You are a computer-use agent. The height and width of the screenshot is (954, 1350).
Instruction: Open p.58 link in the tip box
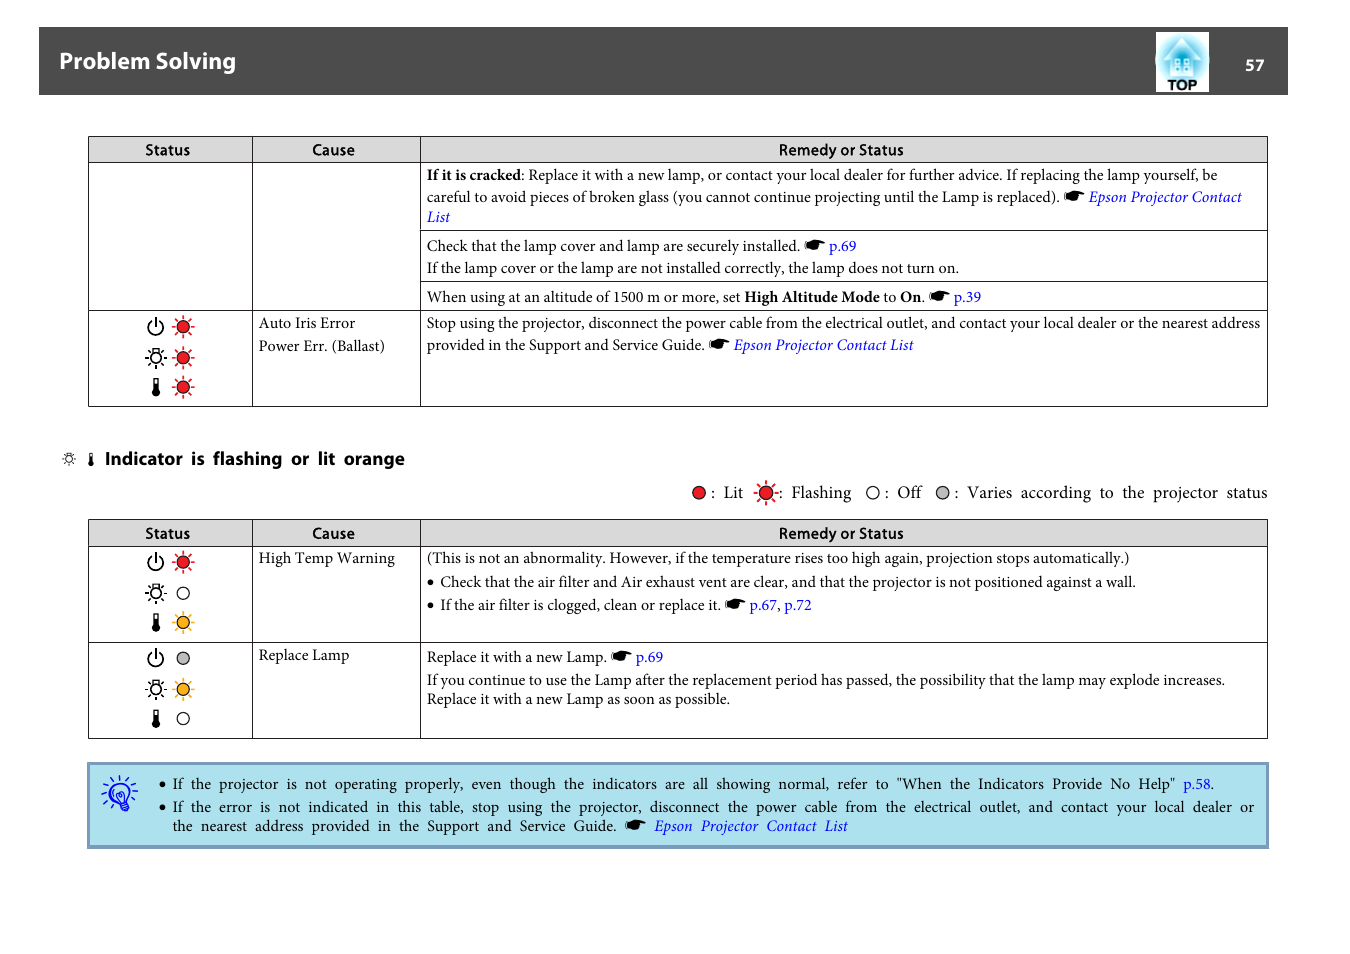[1197, 784]
